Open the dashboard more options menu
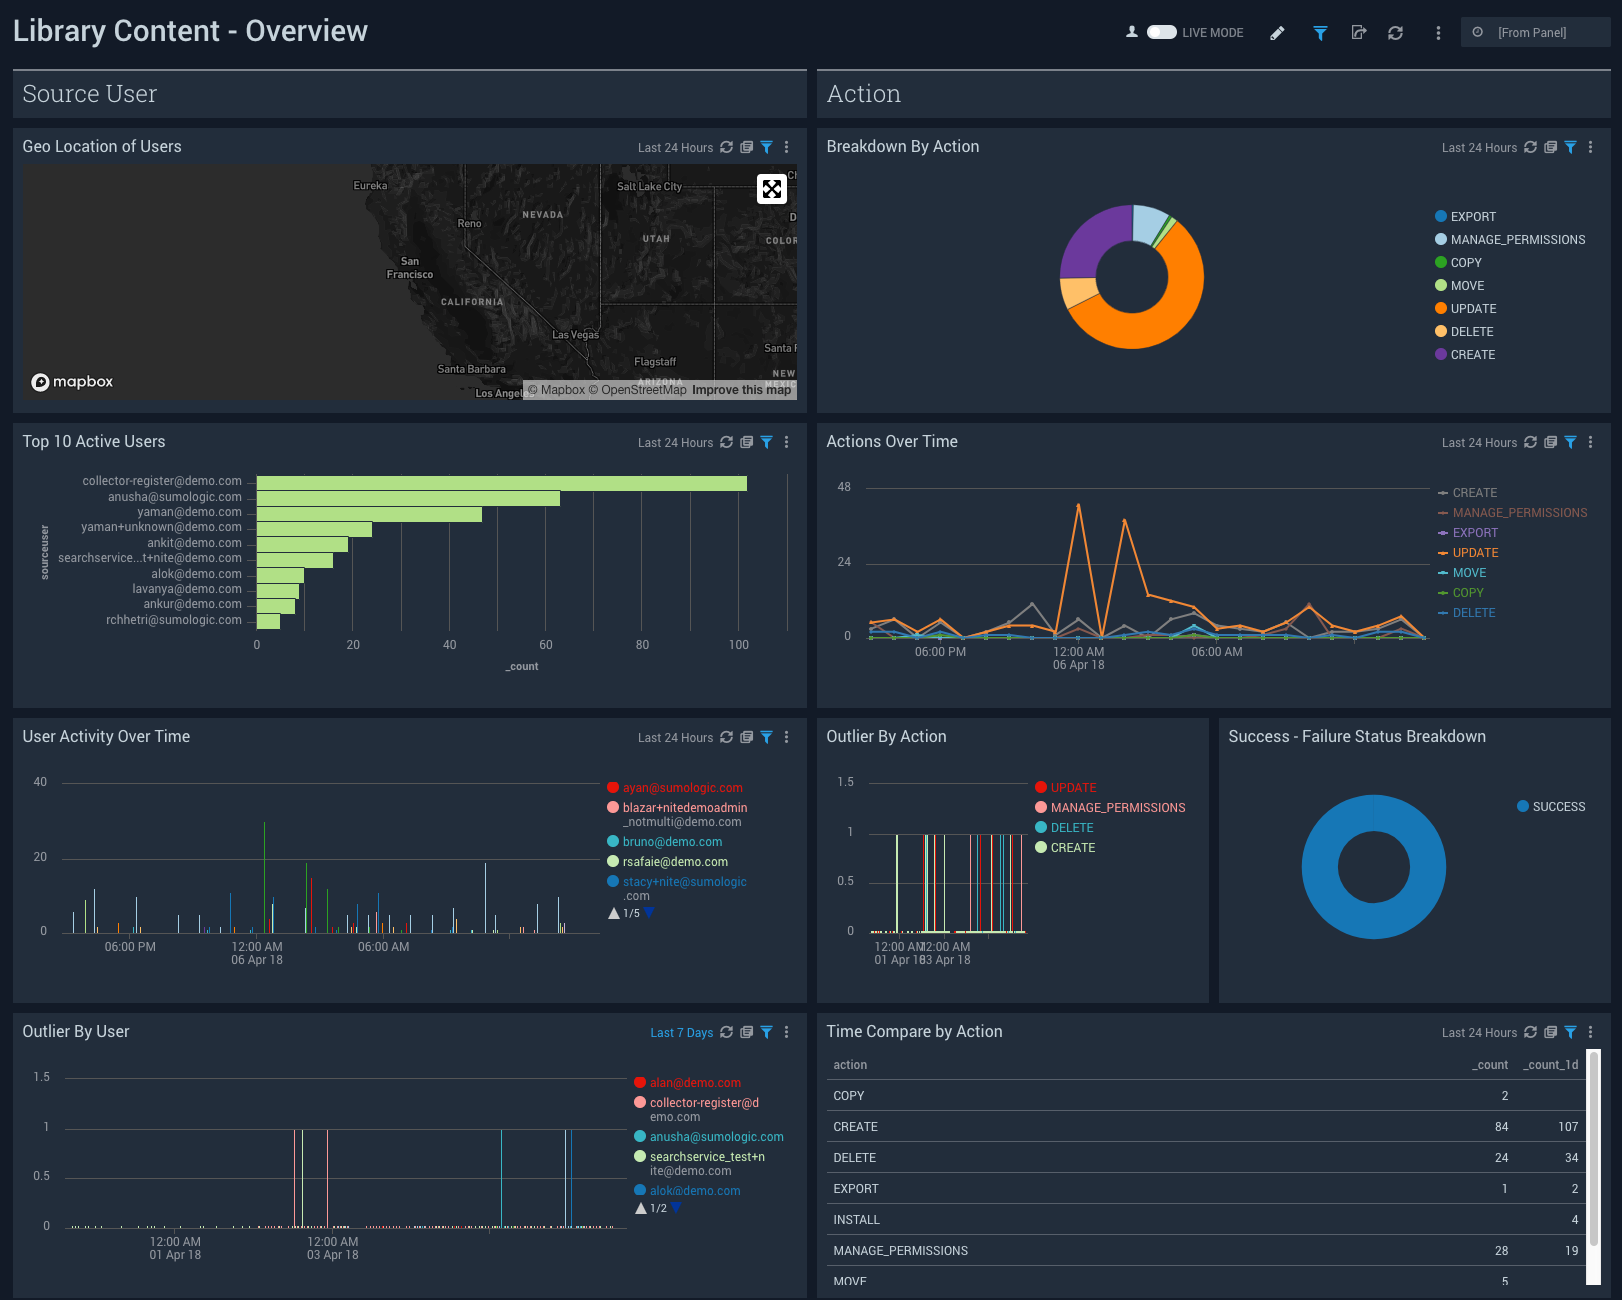 [1438, 33]
